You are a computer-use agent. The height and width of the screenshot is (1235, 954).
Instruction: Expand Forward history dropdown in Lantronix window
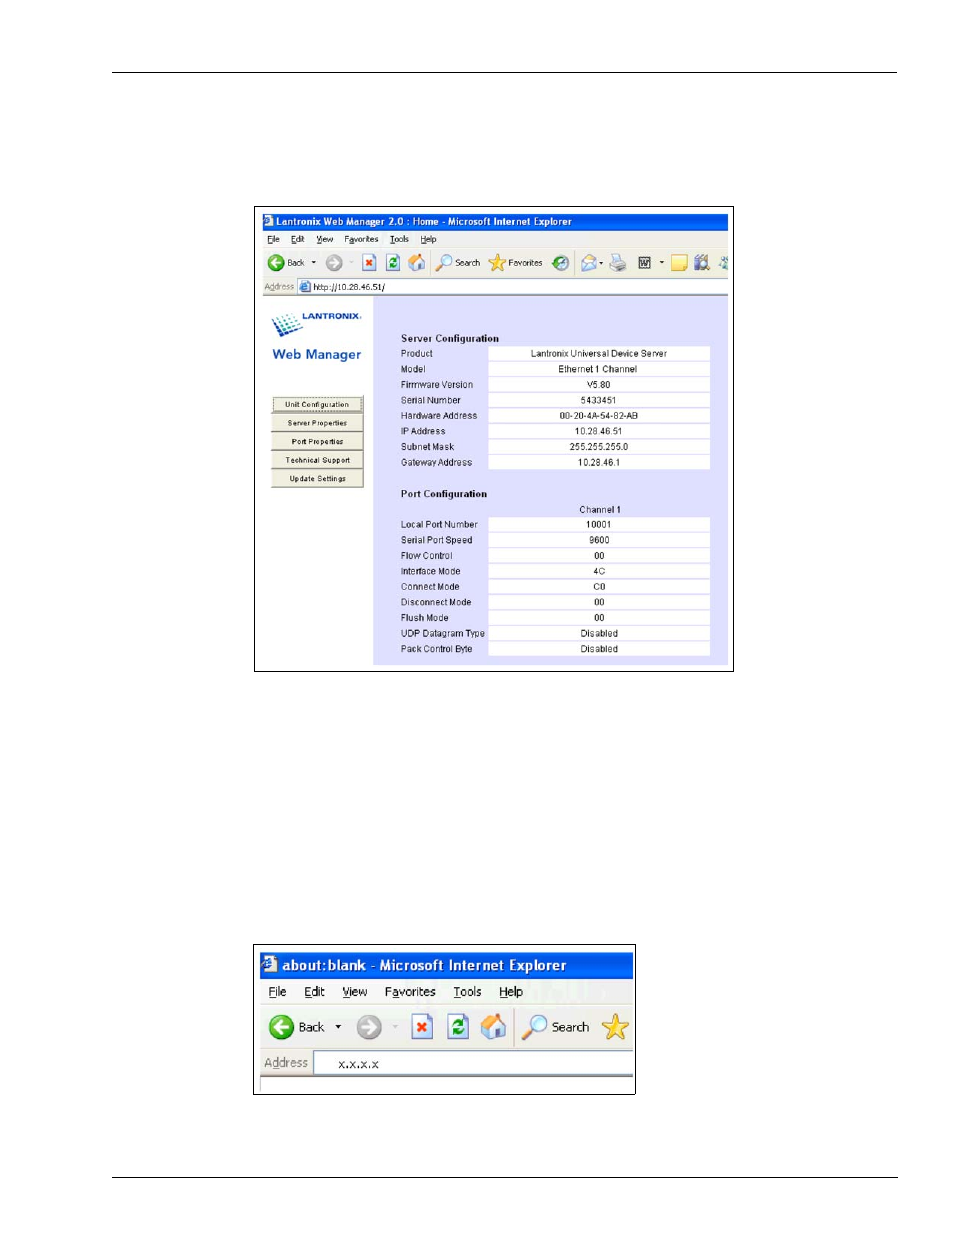tap(351, 263)
